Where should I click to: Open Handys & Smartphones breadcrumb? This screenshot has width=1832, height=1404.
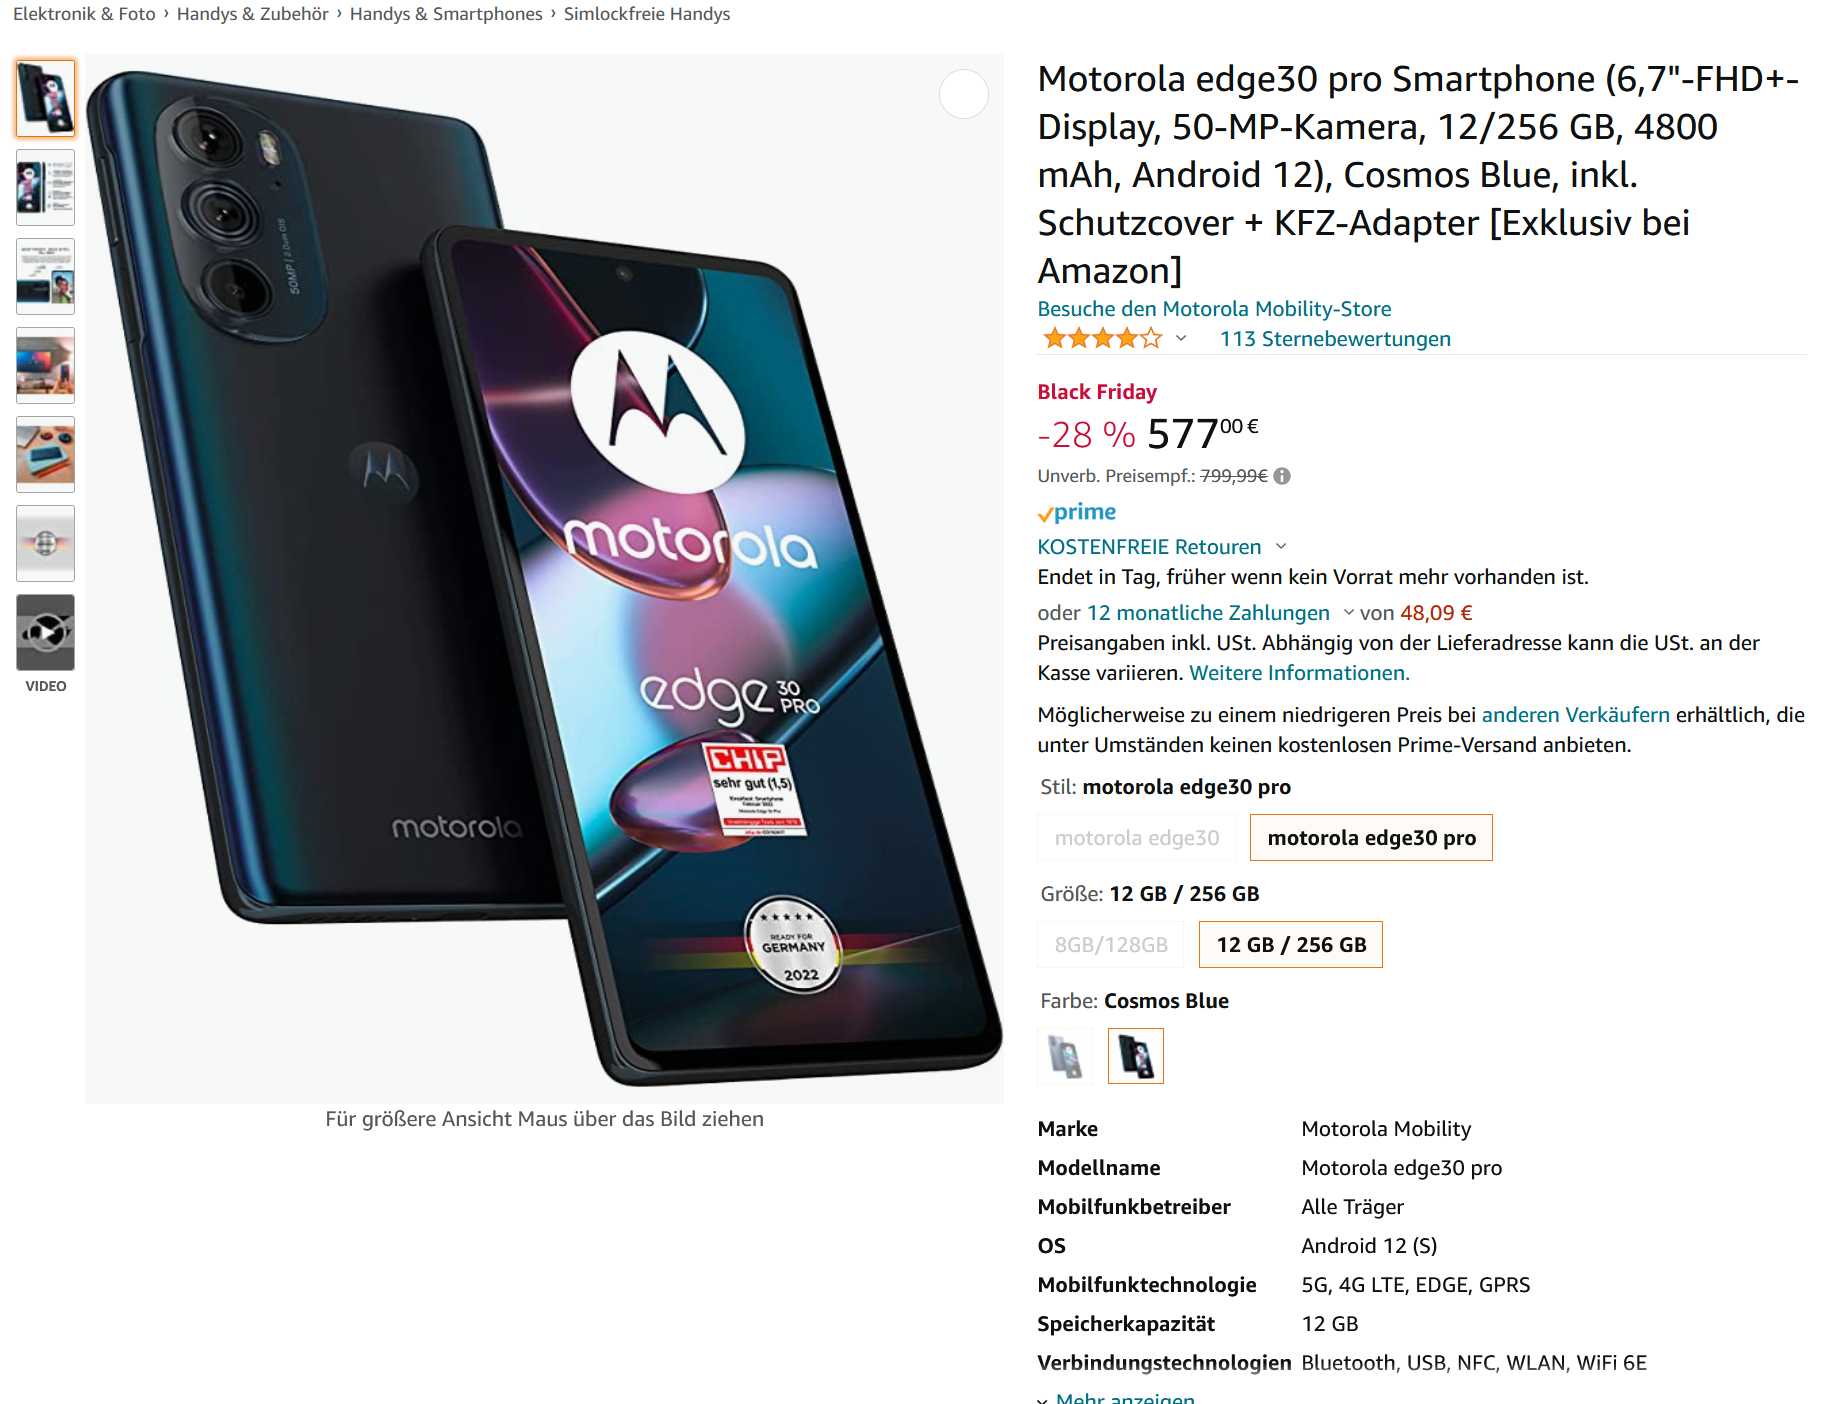[446, 14]
